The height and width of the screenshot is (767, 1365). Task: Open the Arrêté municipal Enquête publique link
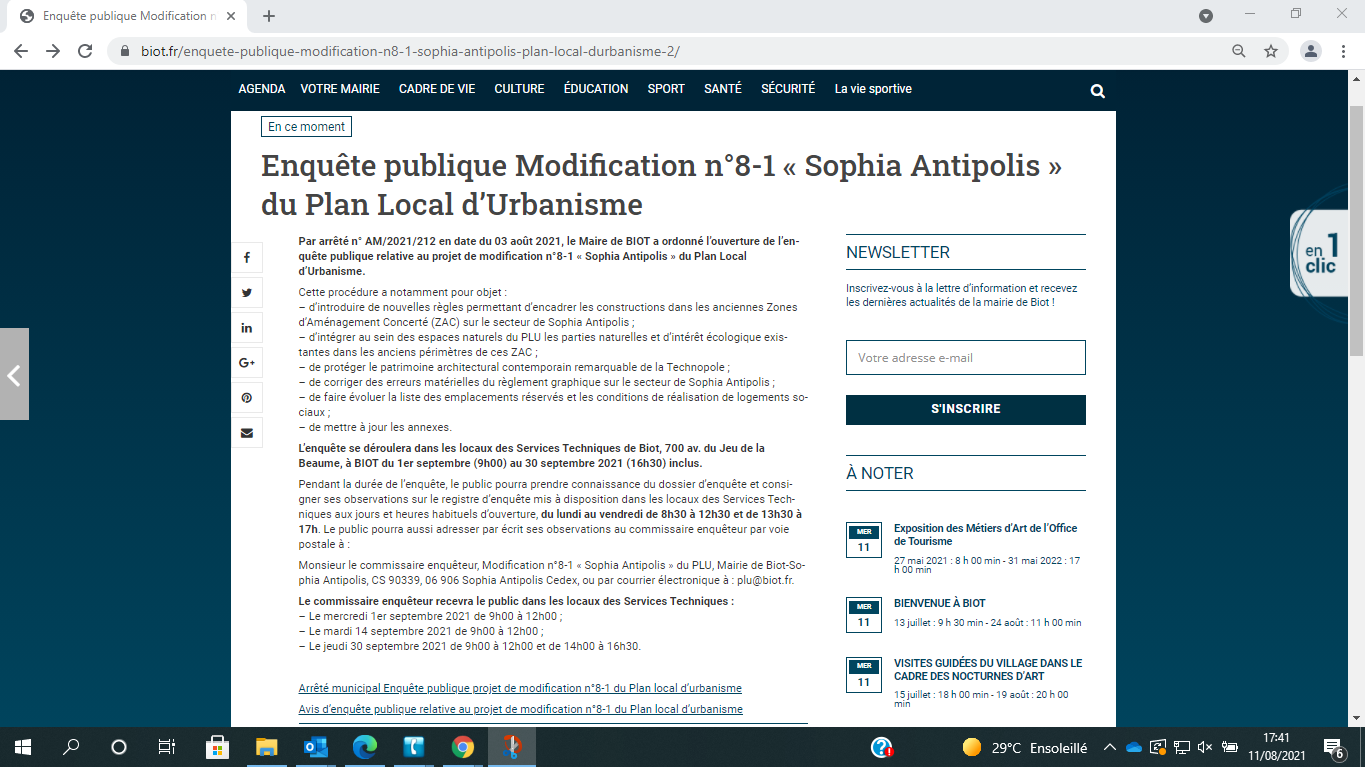(x=520, y=689)
